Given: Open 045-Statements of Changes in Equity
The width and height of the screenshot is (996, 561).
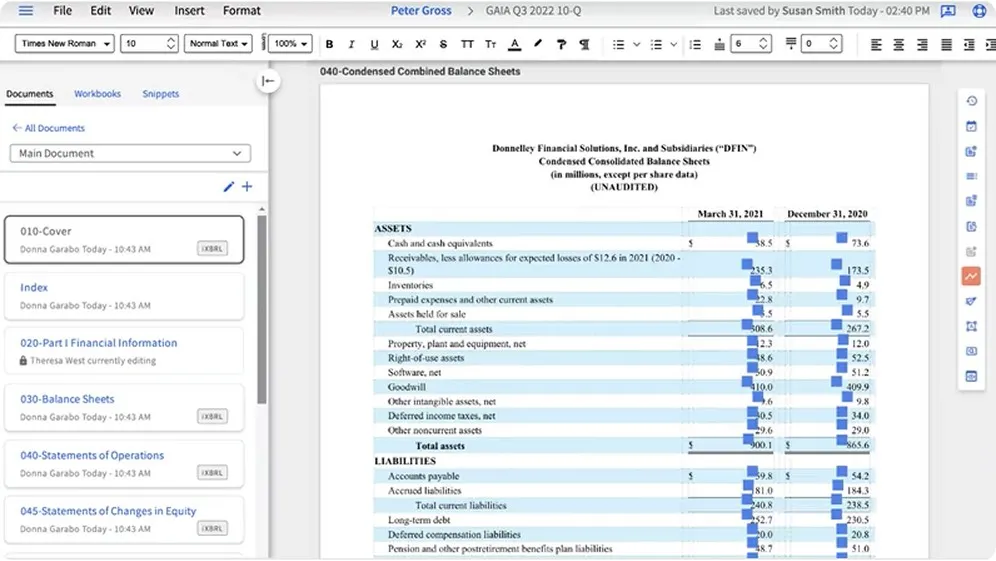Looking at the screenshot, I should coord(124,520).
